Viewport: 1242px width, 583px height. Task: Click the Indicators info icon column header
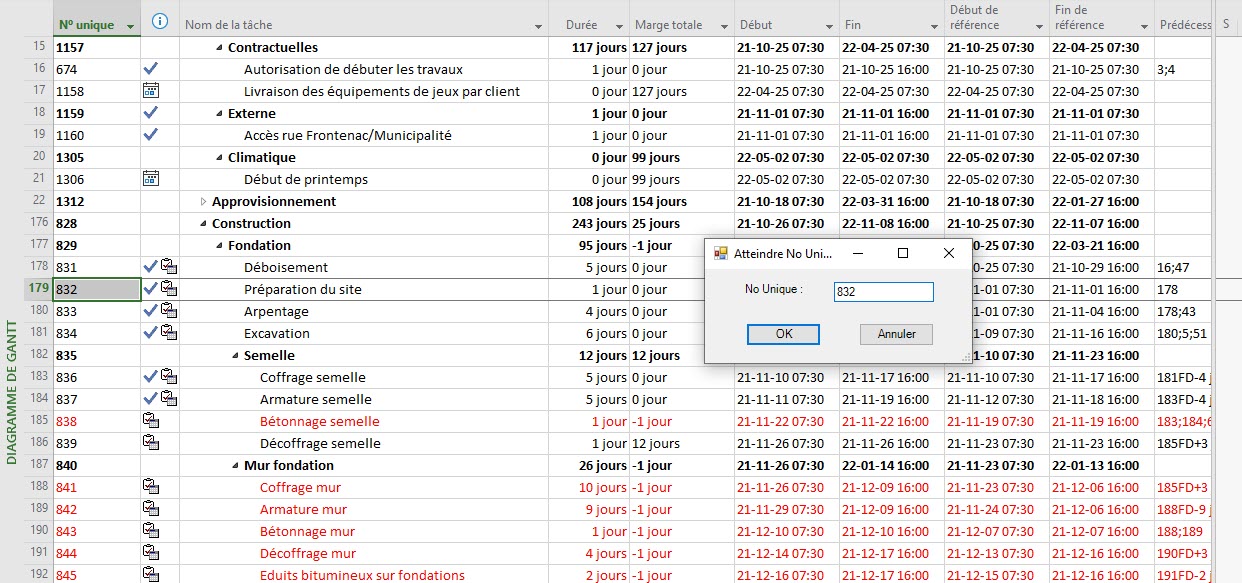point(160,21)
